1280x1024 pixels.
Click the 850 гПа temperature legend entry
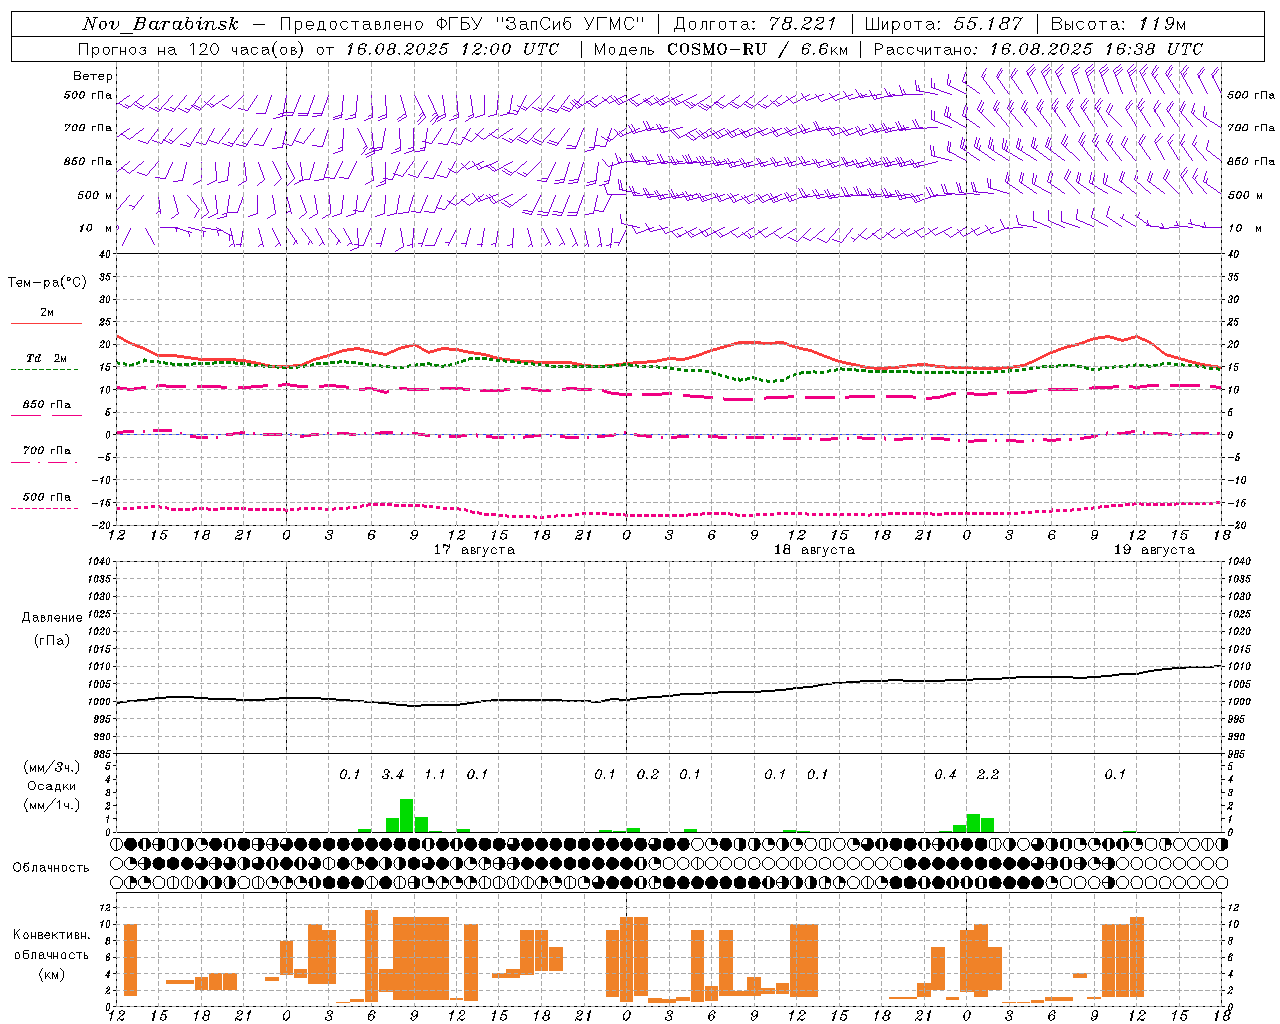pos(46,404)
